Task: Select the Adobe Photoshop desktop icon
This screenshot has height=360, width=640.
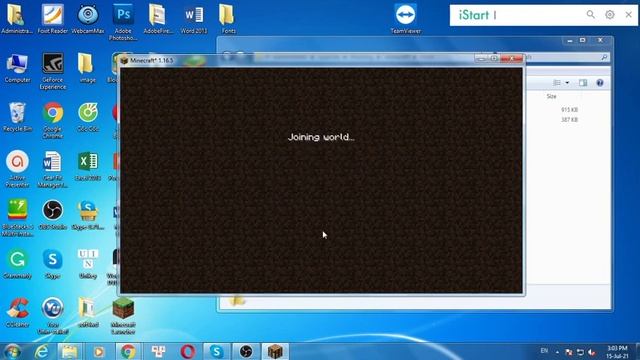Action: click(123, 22)
